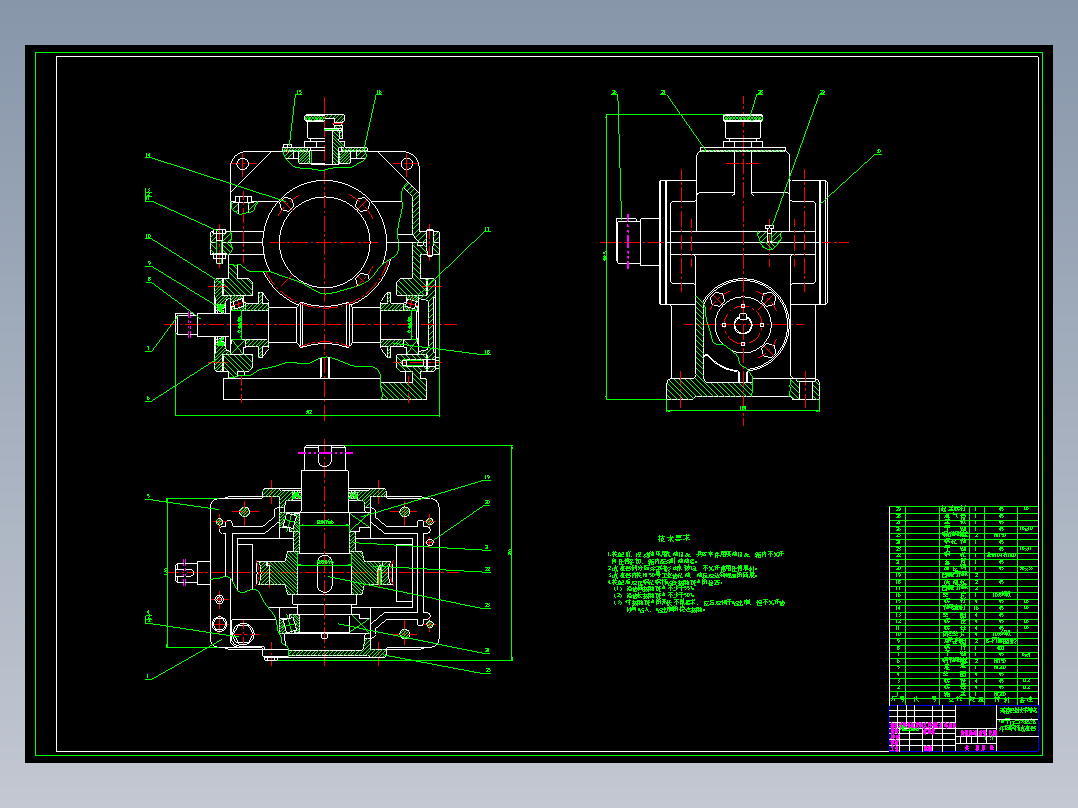Select the bottom plan sectional view
Screen dimensions: 1078x808
point(329,560)
